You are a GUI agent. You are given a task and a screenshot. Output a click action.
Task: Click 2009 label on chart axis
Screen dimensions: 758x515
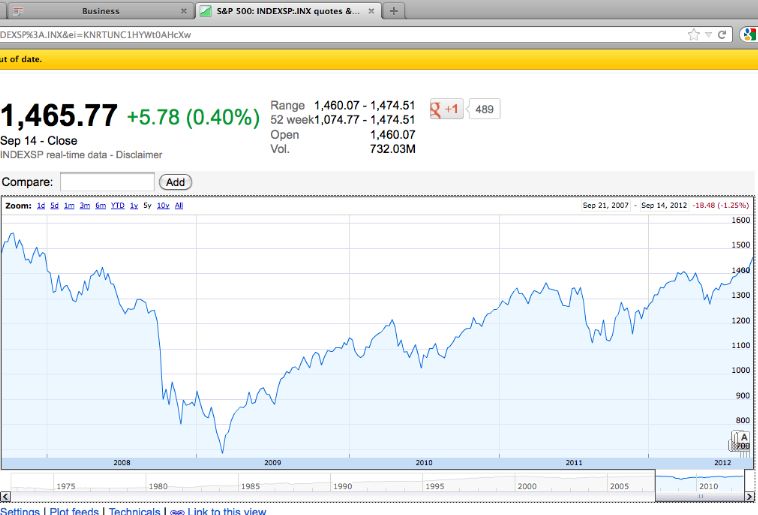273,462
